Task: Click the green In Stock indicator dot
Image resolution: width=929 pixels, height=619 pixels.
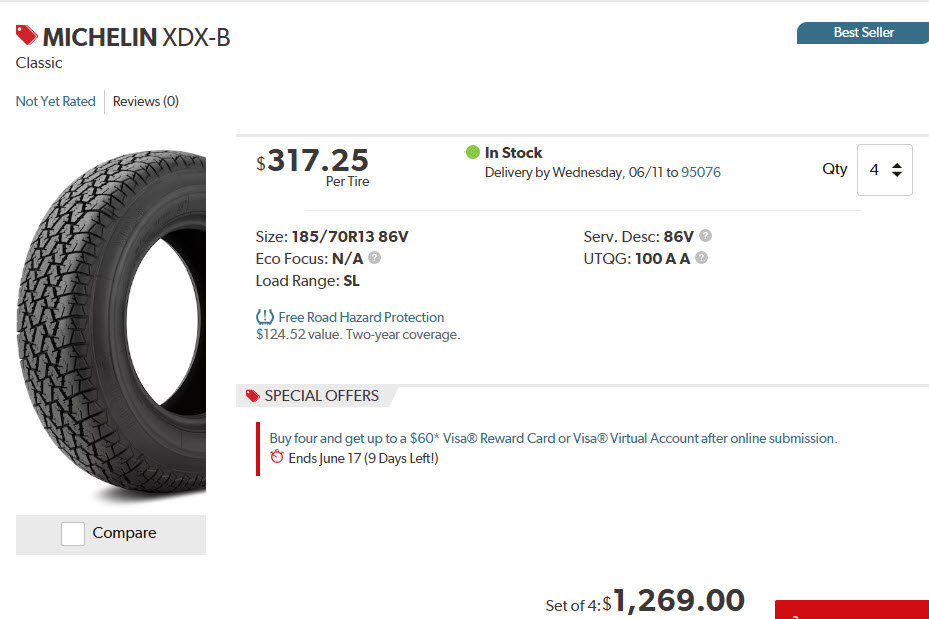Action: [473, 152]
